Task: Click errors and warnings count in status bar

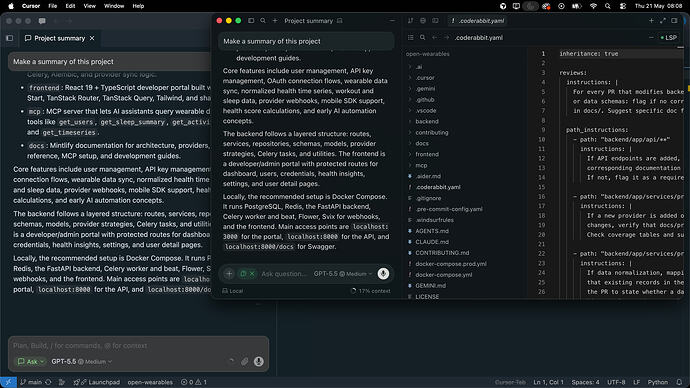Action: point(194,382)
